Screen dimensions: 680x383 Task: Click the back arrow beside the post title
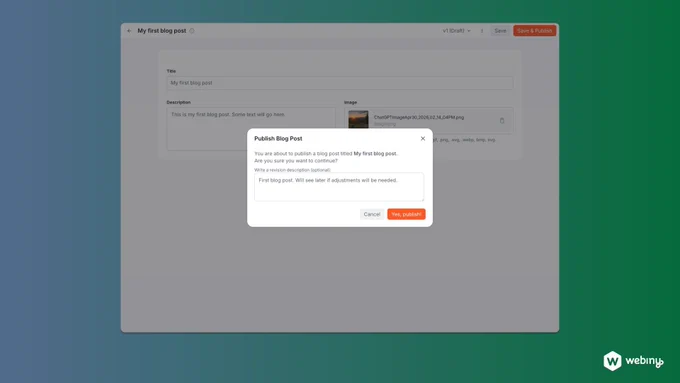pyautogui.click(x=129, y=31)
